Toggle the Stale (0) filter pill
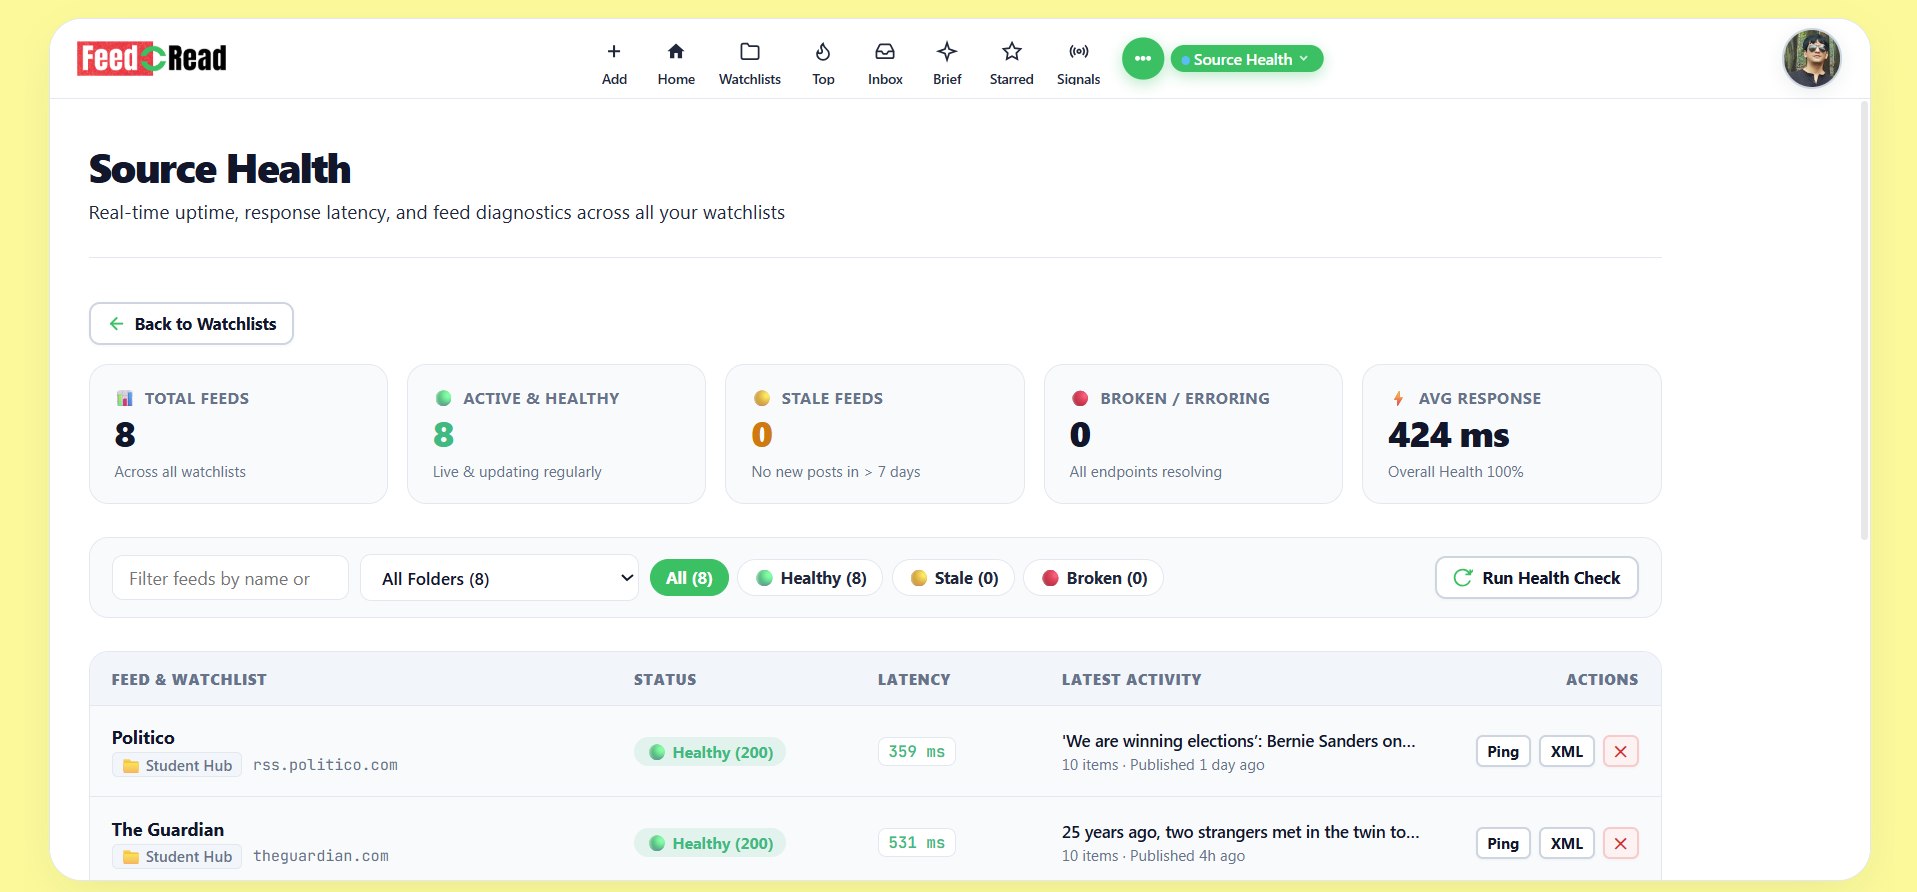This screenshot has width=1917, height=892. (x=953, y=578)
